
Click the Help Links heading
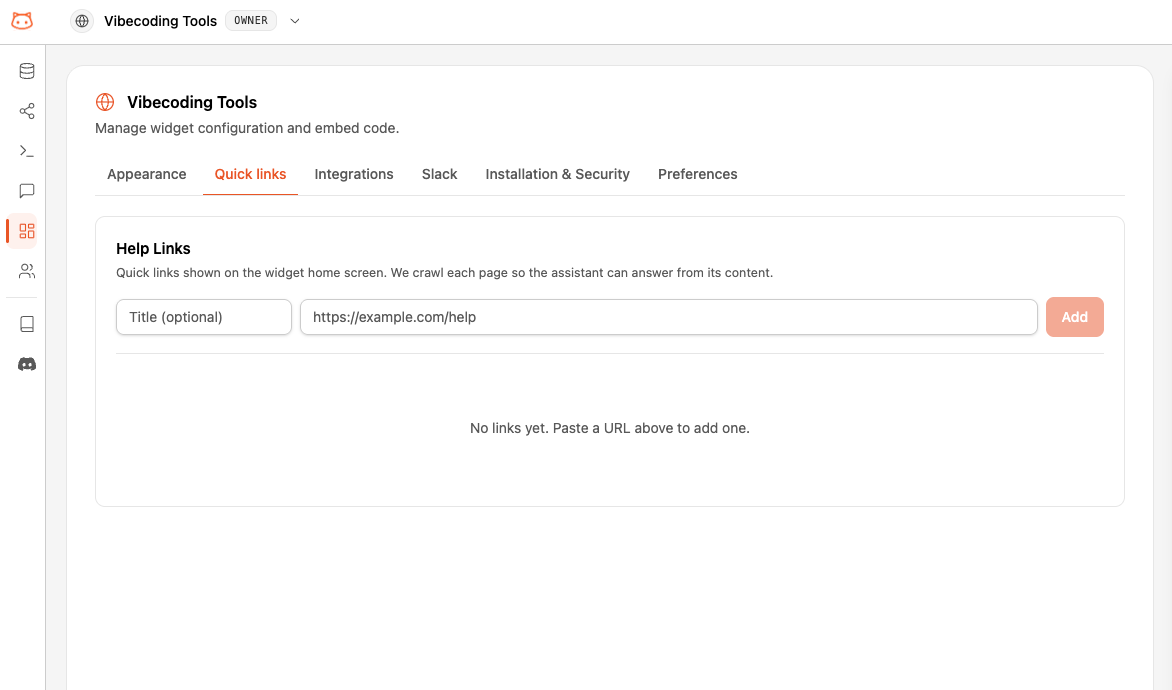(x=153, y=249)
